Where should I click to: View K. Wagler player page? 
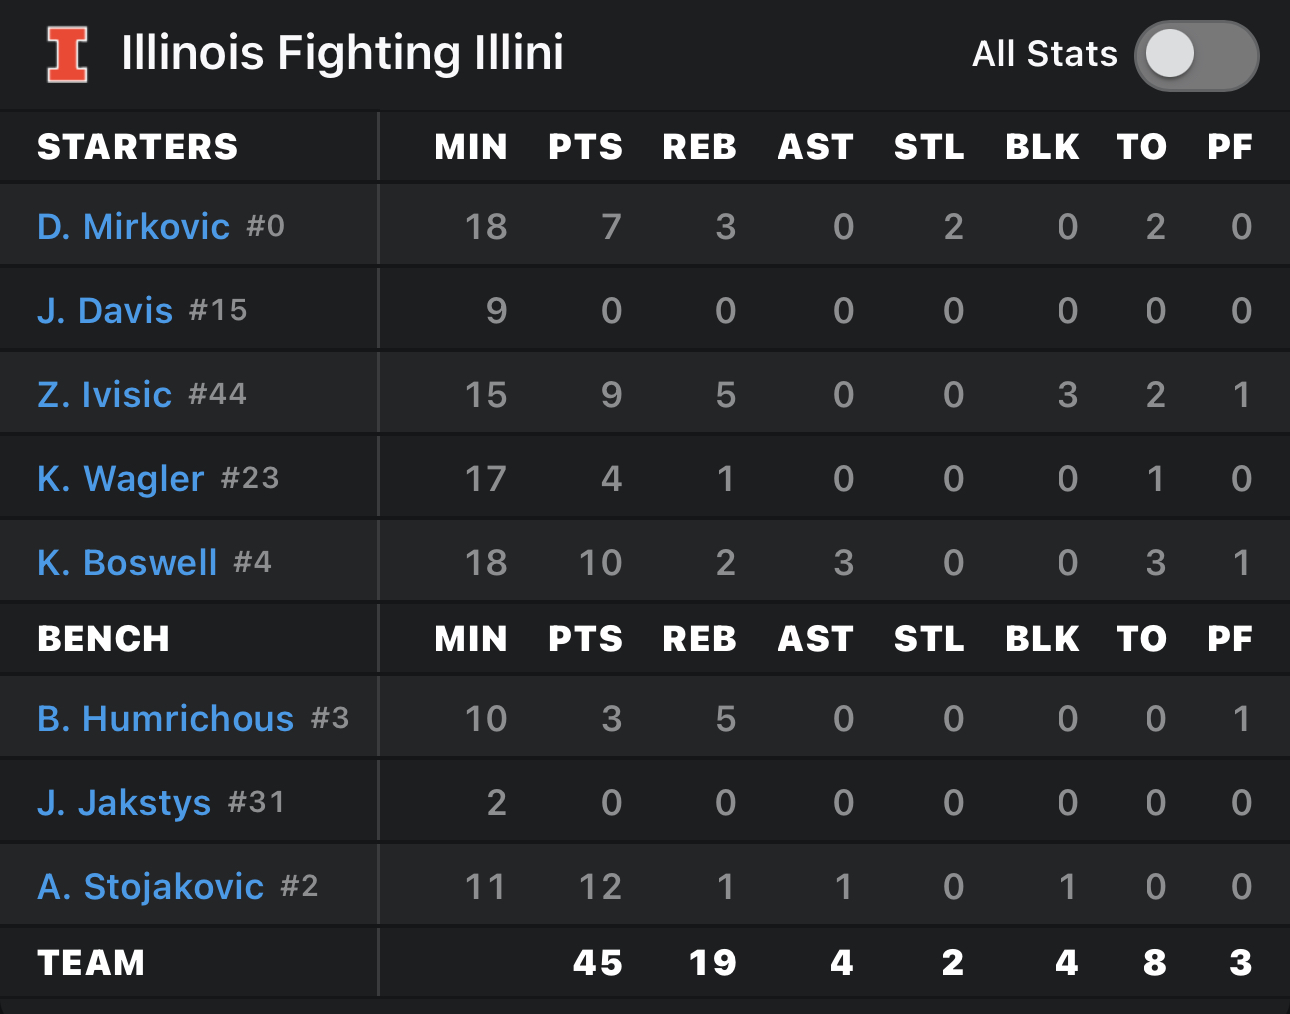(x=121, y=479)
